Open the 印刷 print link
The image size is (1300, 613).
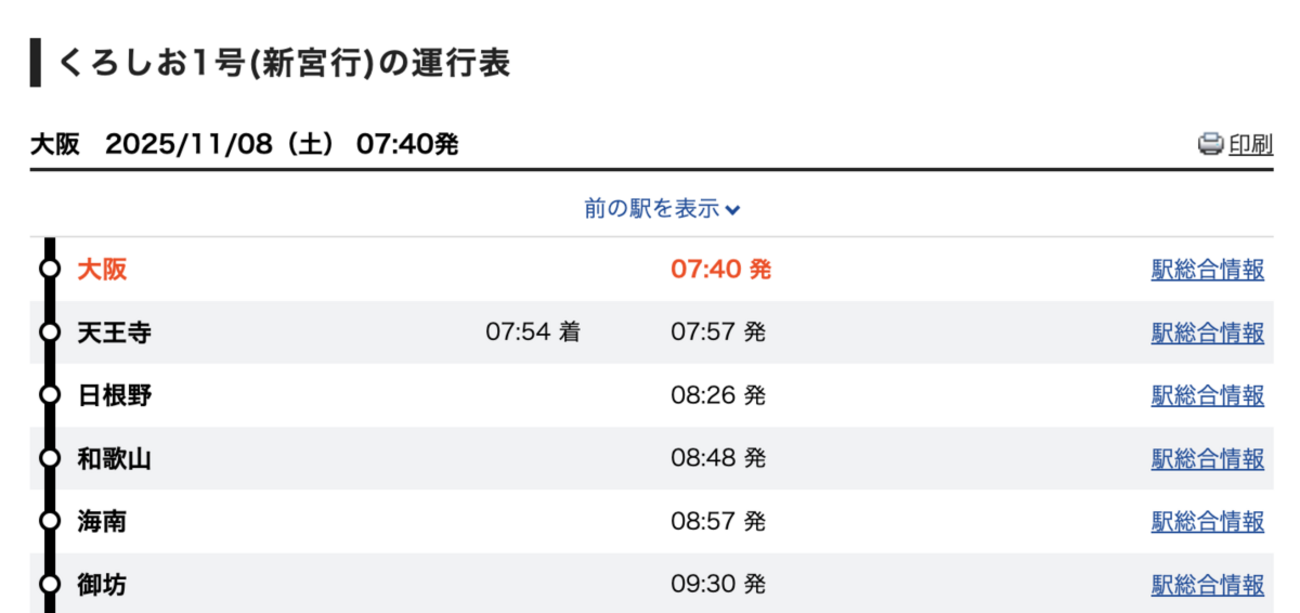coord(1250,145)
